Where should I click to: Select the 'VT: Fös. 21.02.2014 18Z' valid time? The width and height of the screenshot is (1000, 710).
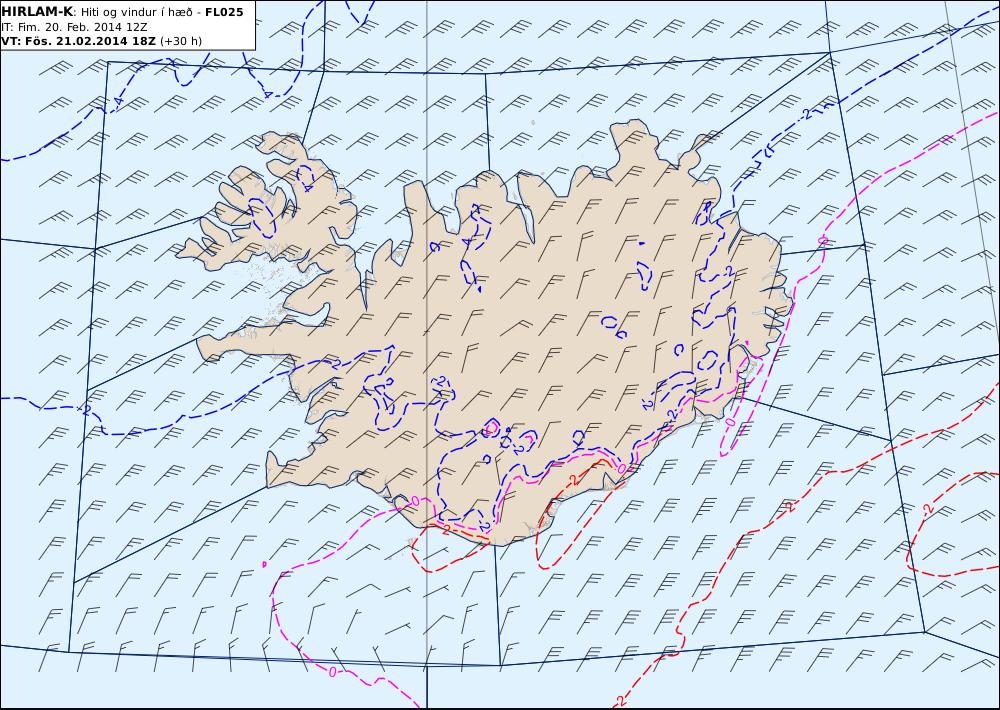point(78,41)
